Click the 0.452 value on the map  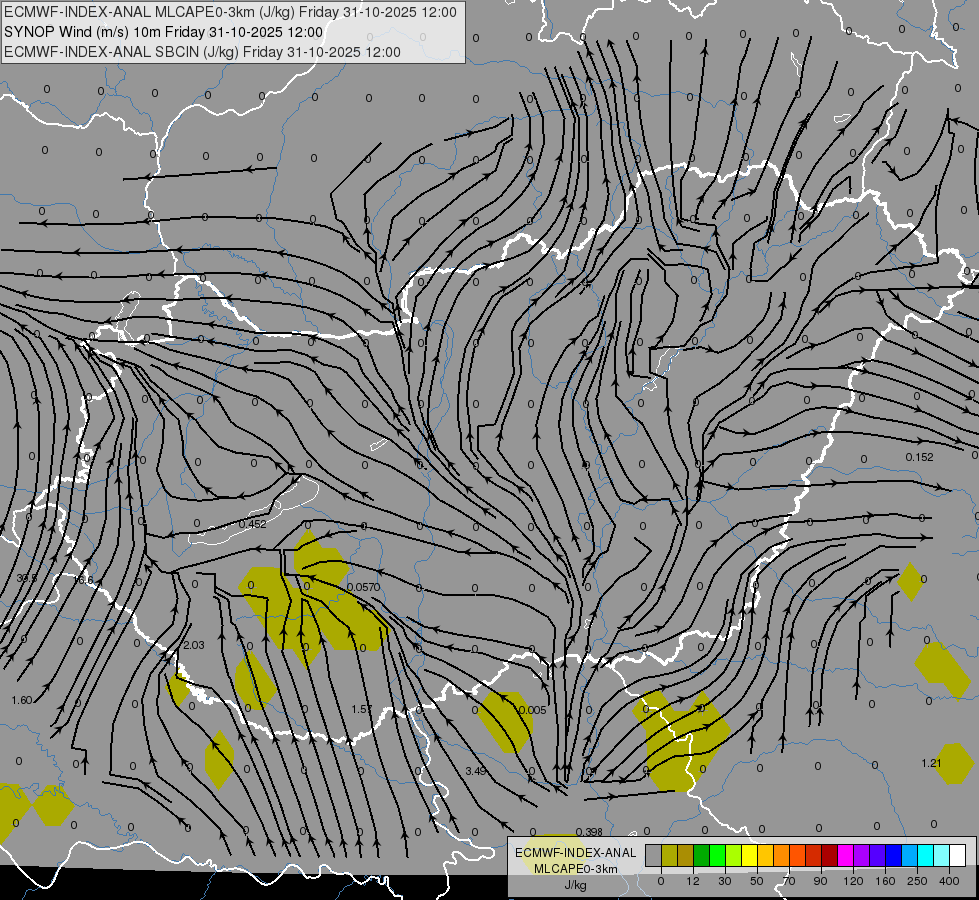coord(252,524)
